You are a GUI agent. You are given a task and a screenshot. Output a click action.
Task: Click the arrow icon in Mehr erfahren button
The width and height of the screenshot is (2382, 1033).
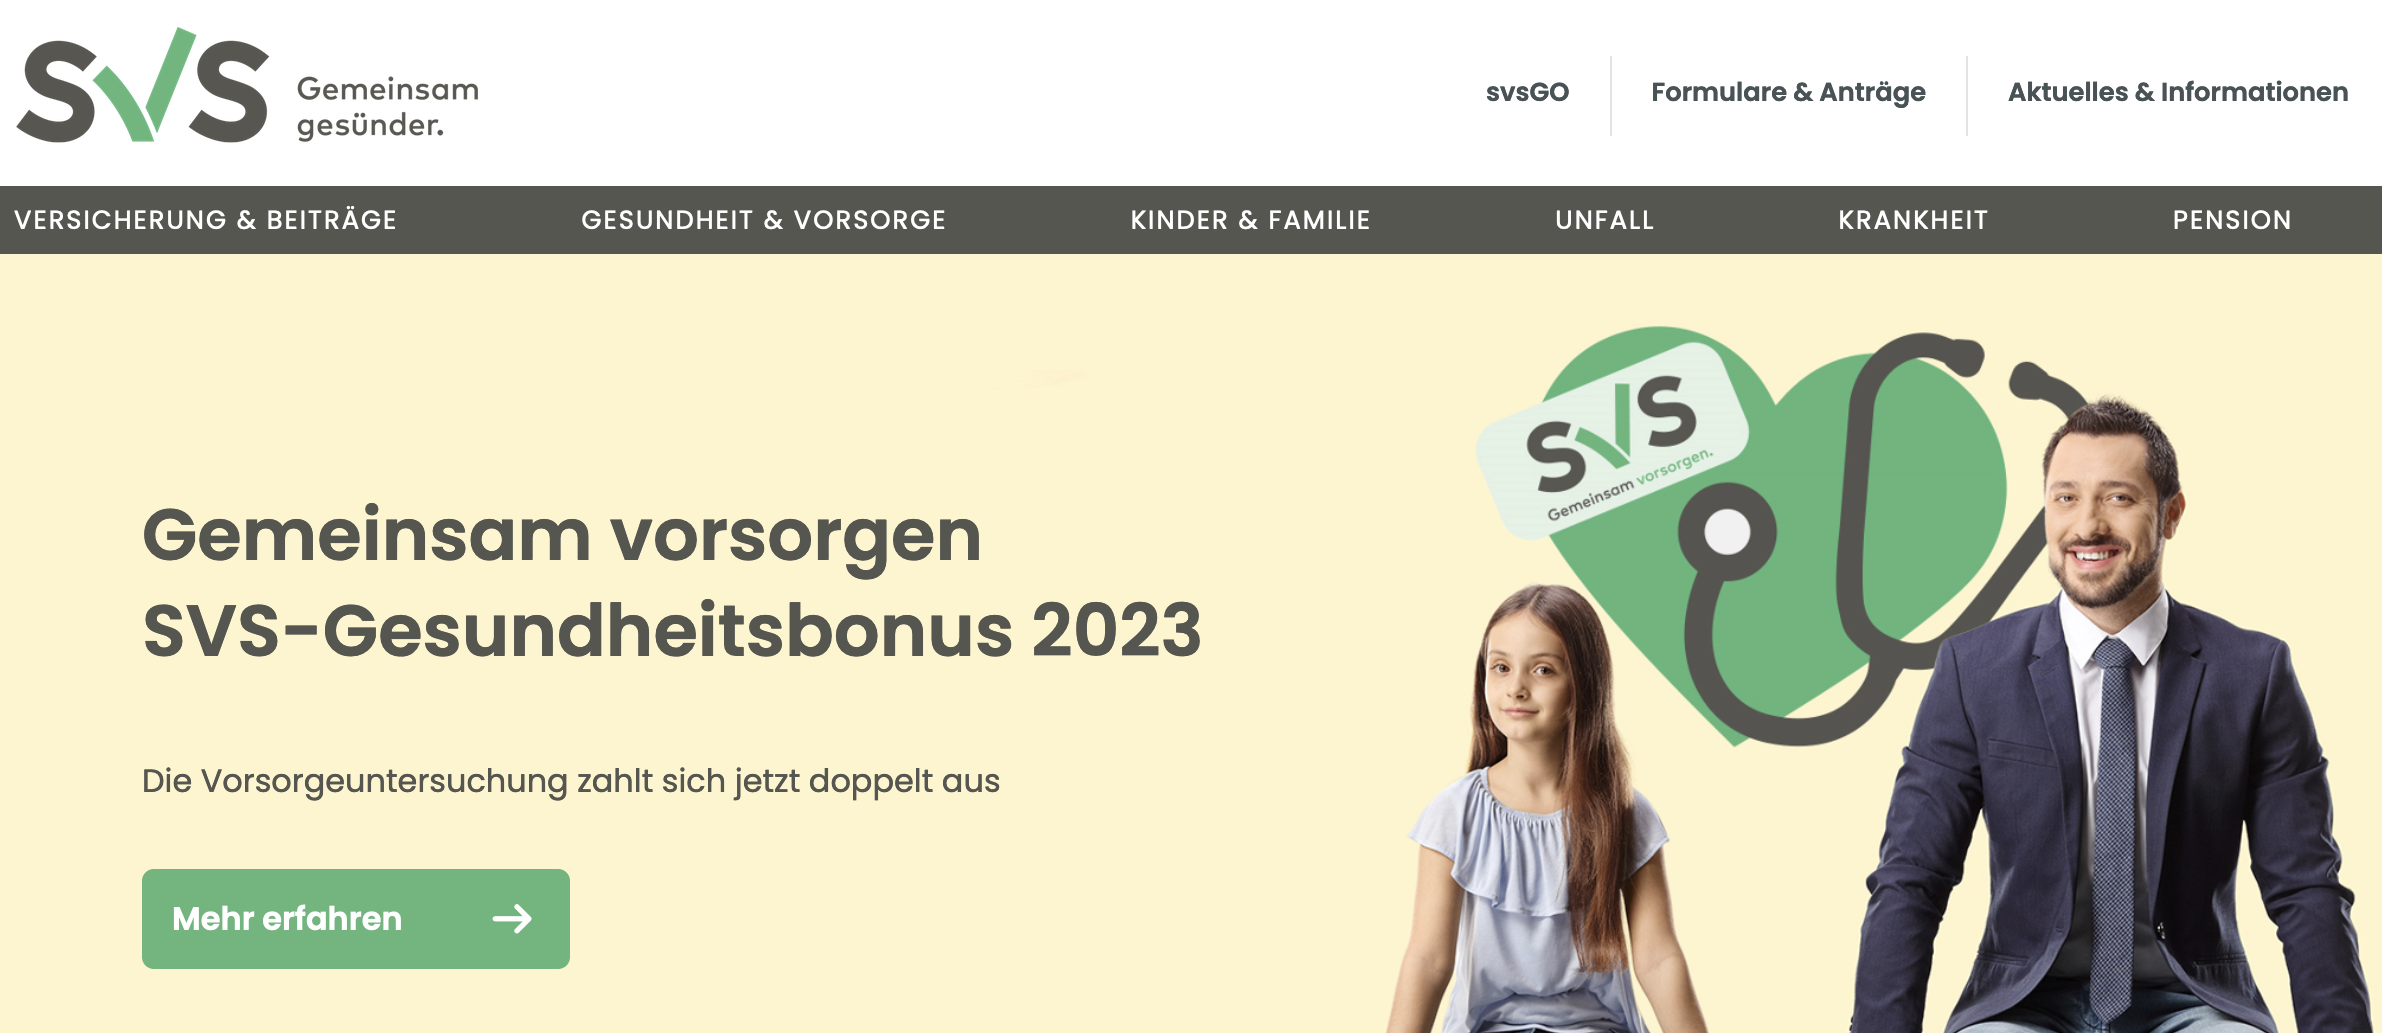click(512, 919)
